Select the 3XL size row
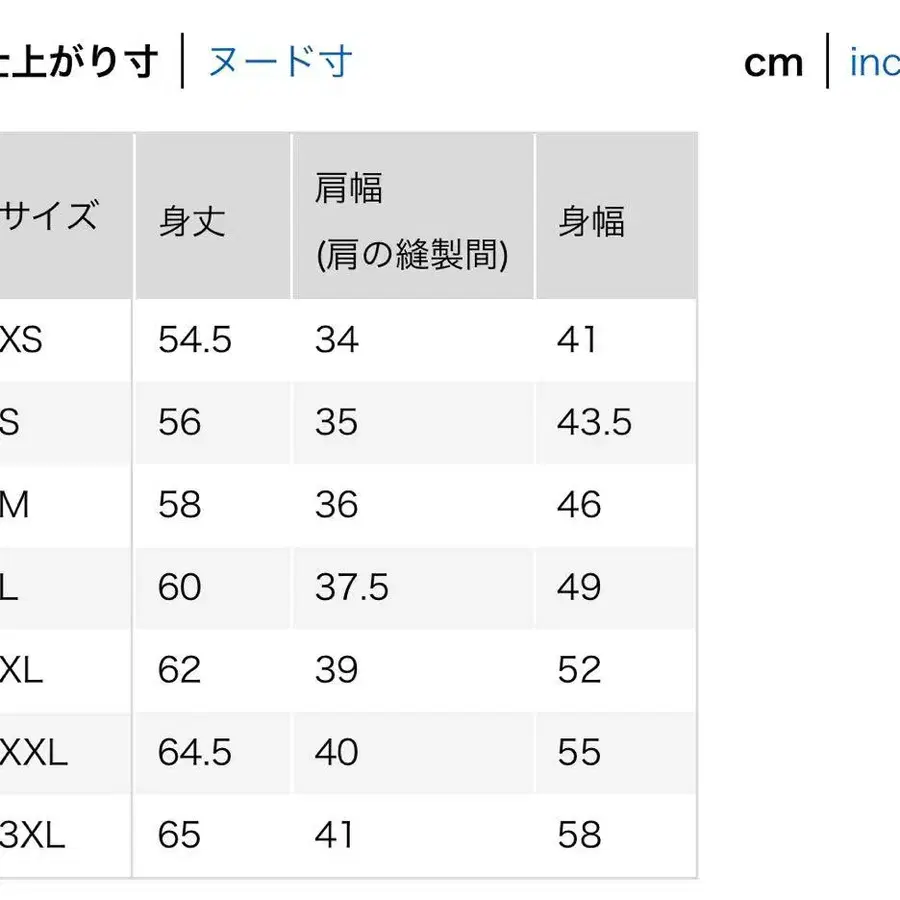This screenshot has height=900, width=900. [30, 835]
